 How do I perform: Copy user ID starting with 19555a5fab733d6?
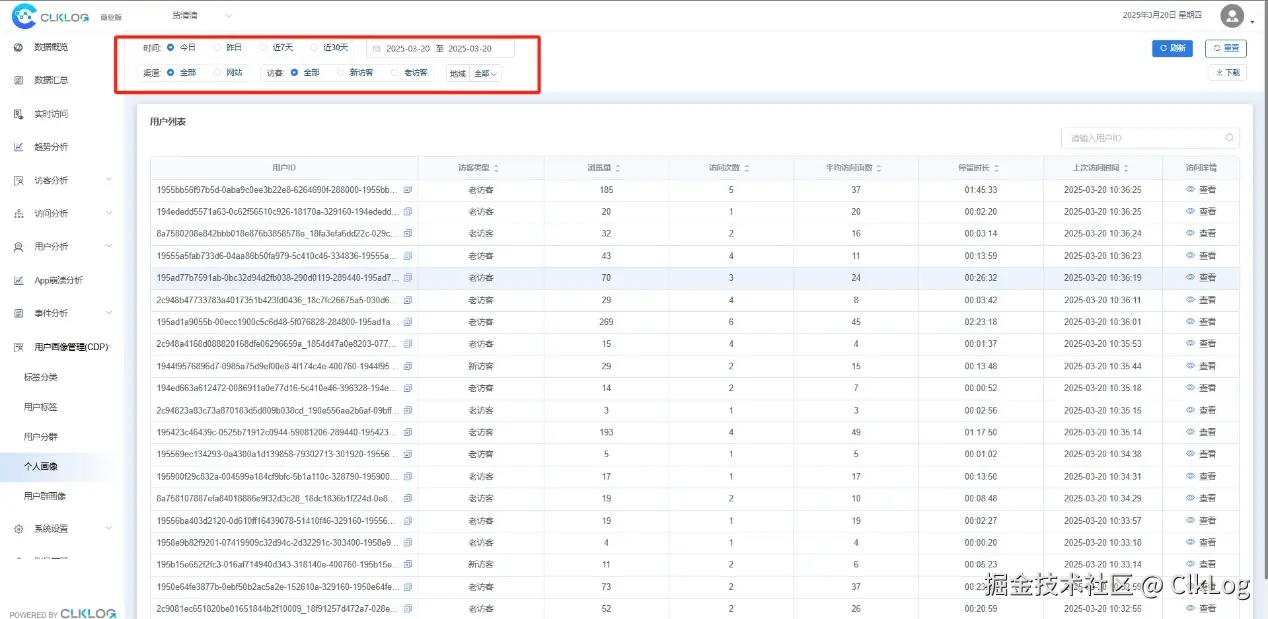pyautogui.click(x=407, y=256)
